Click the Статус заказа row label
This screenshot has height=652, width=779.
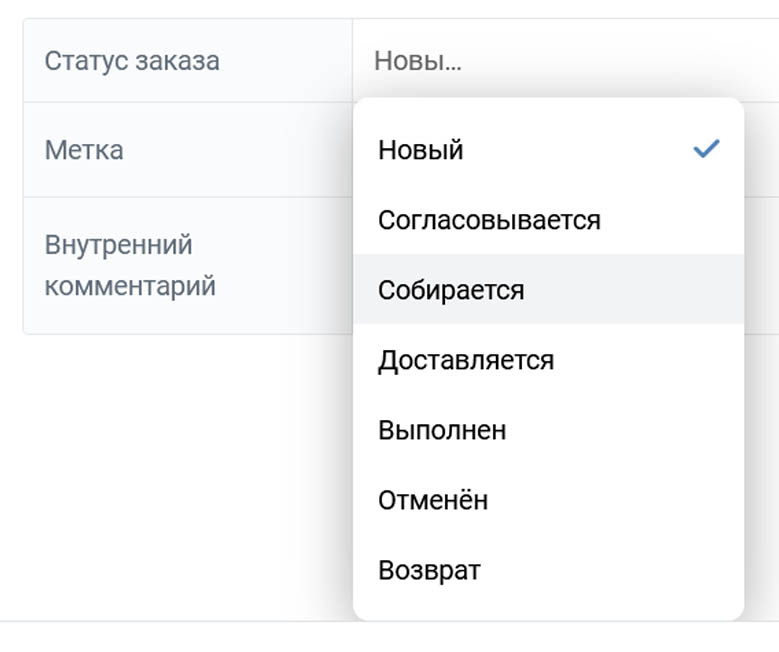pyautogui.click(x=132, y=61)
